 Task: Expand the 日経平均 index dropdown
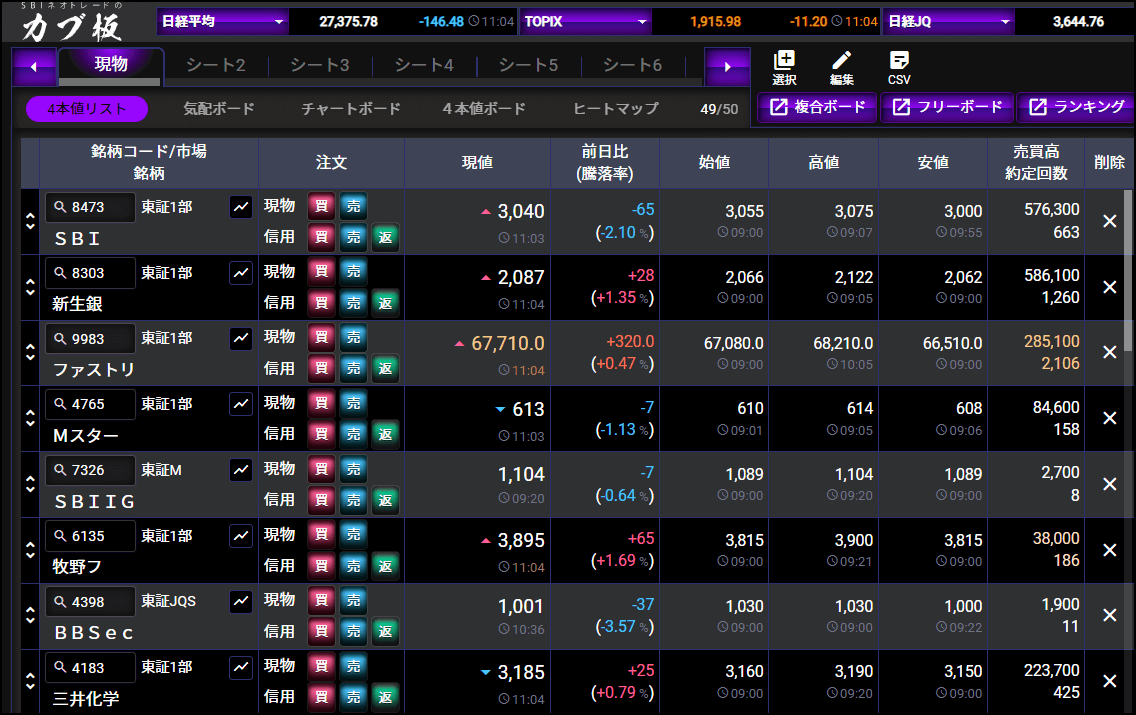point(278,21)
